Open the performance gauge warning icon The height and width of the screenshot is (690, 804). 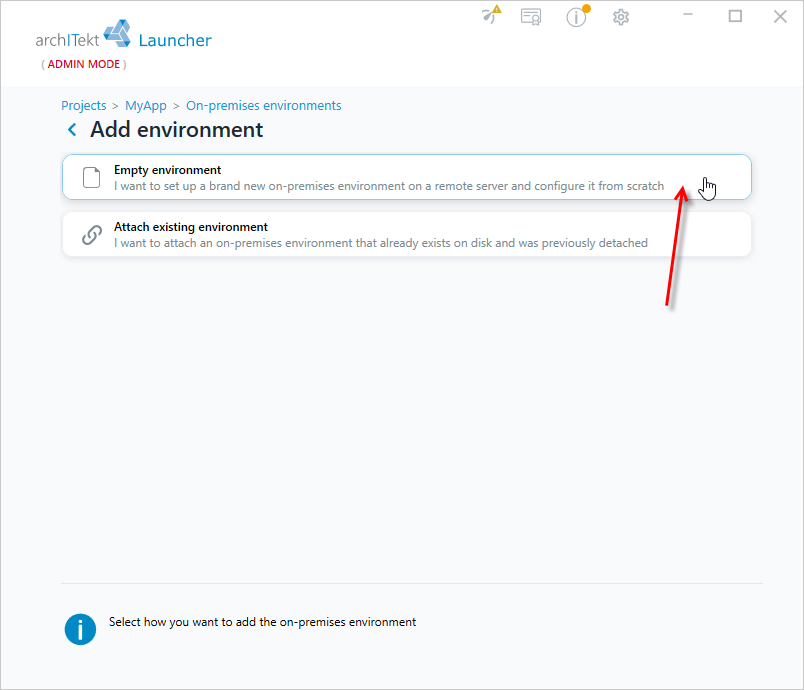point(491,15)
